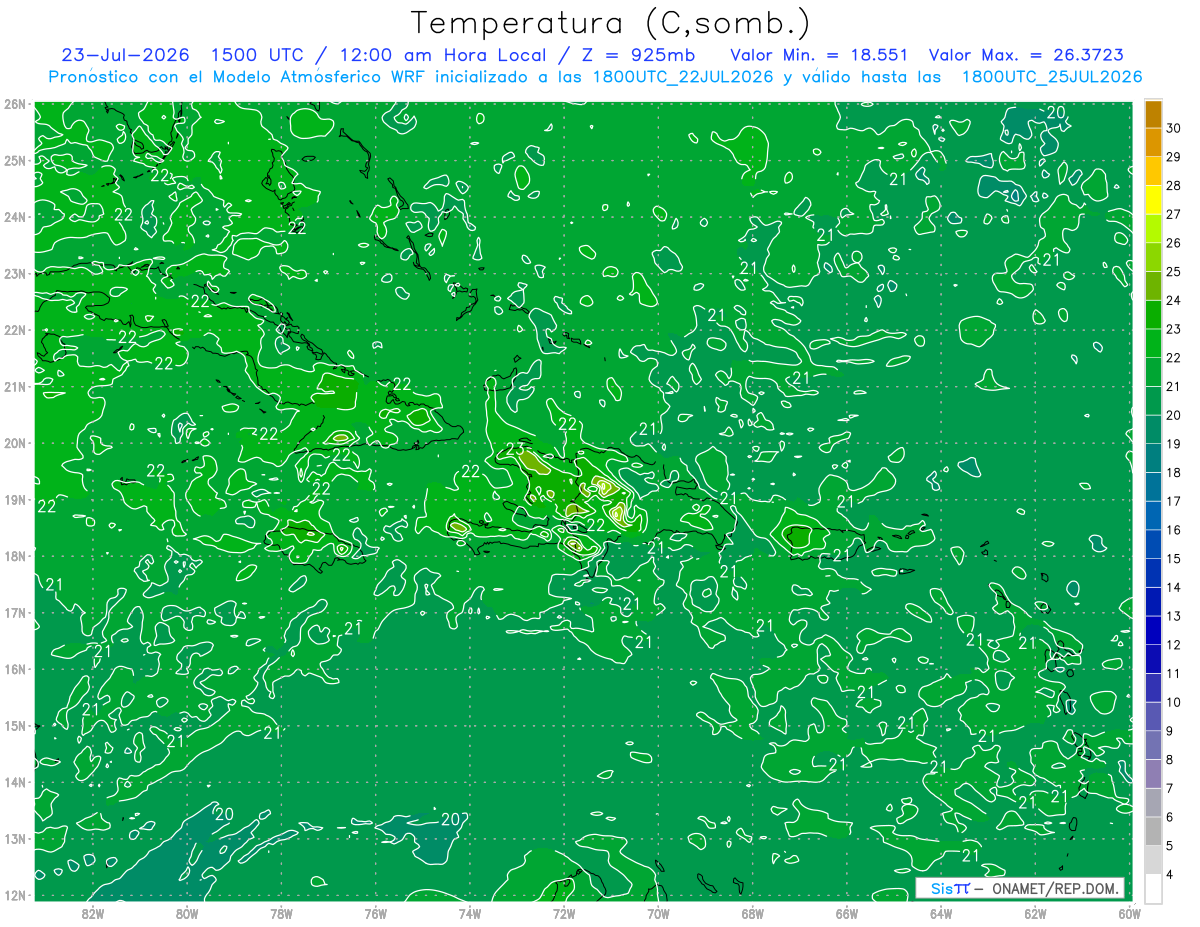Click the '23N' latitude axis label
The width and height of the screenshot is (1200, 927).
pyautogui.click(x=15, y=273)
